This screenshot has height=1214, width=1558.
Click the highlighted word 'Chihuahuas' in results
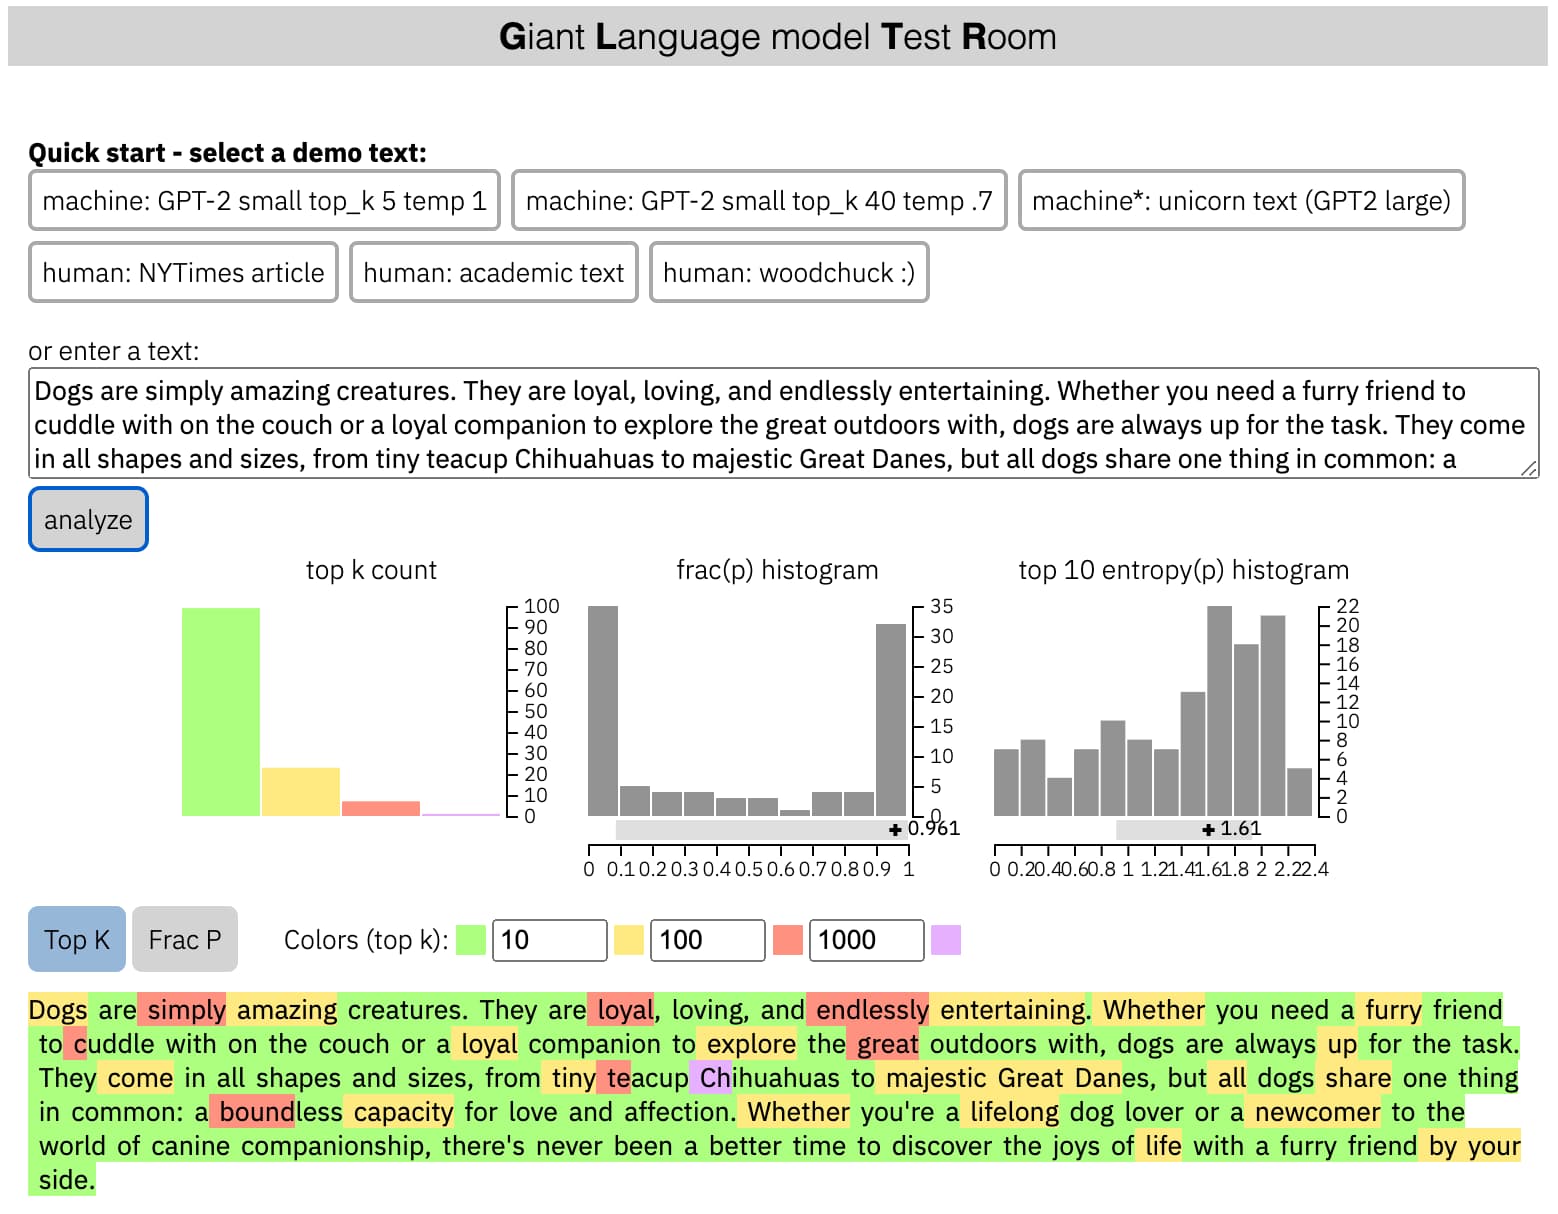pos(772,1078)
